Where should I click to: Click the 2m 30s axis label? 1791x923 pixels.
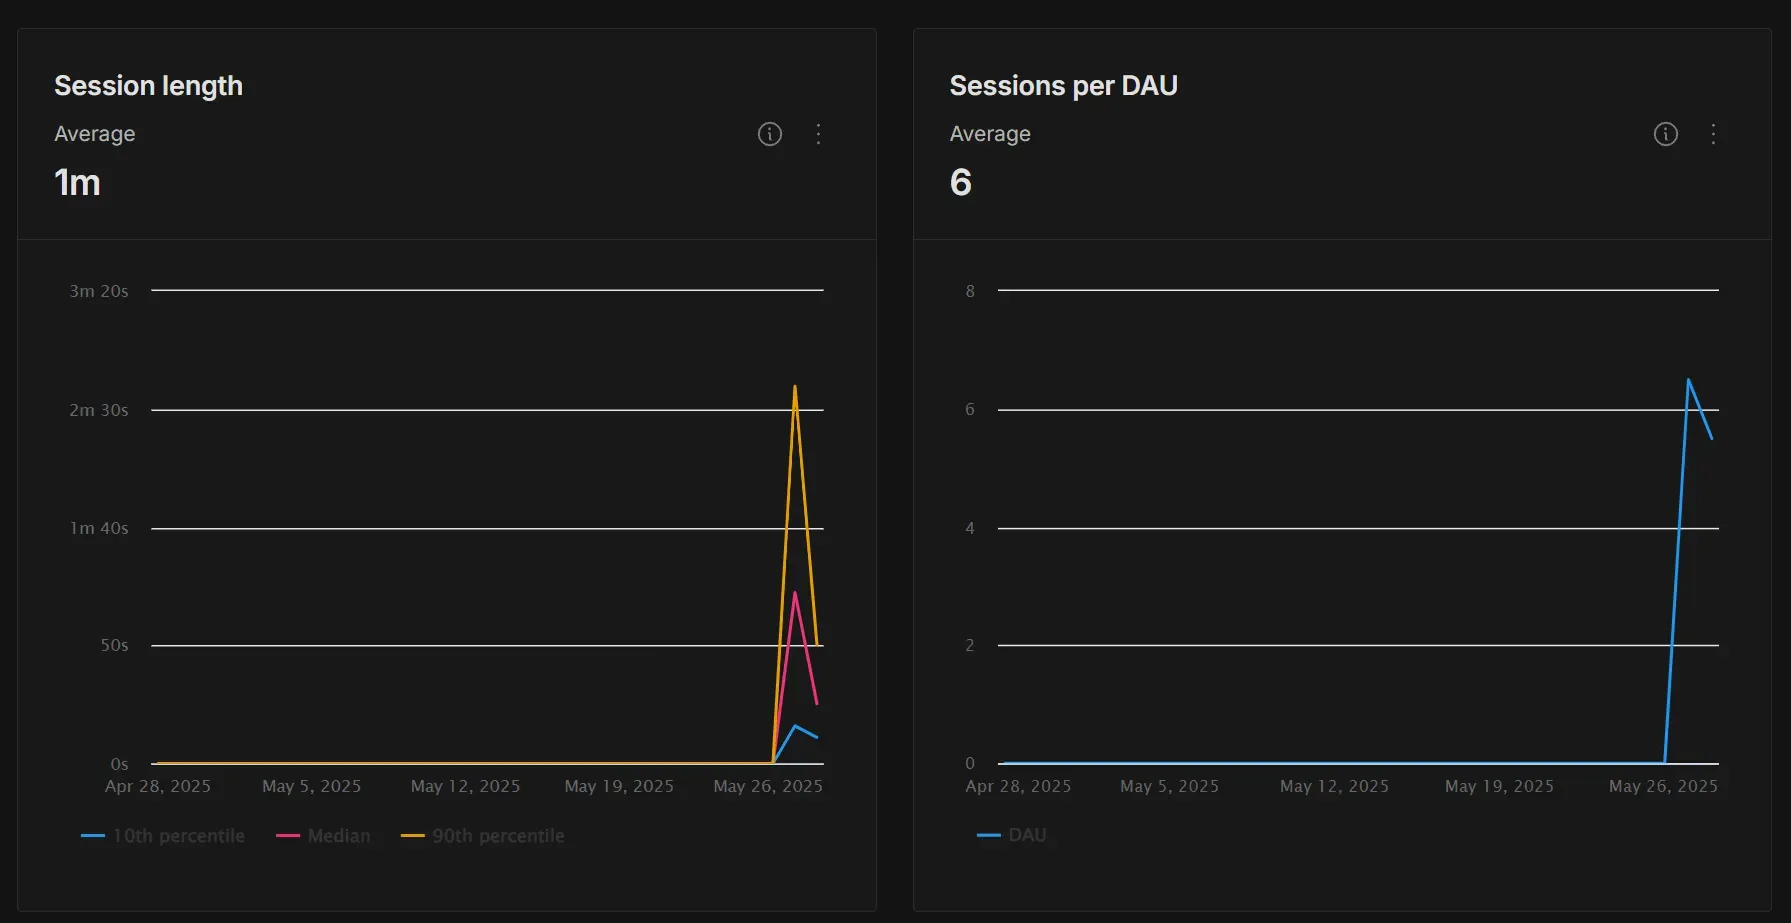click(99, 410)
